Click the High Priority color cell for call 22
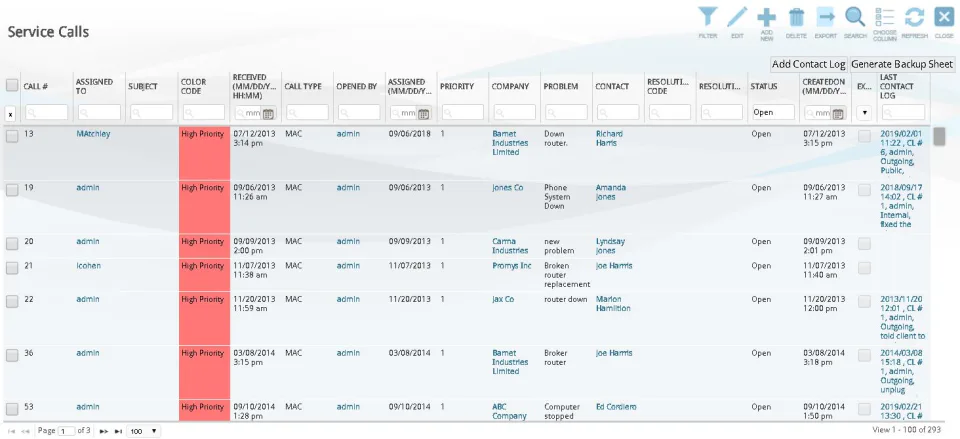The height and width of the screenshot is (439, 960). 204,318
